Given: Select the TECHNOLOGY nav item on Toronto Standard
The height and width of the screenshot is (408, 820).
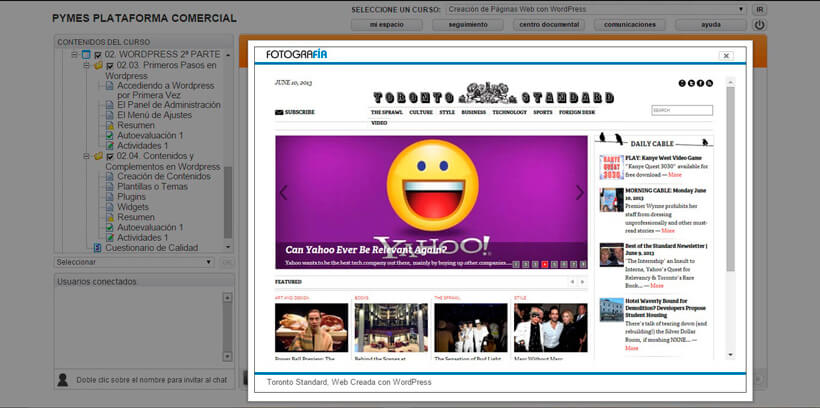Looking at the screenshot, I should pos(509,112).
